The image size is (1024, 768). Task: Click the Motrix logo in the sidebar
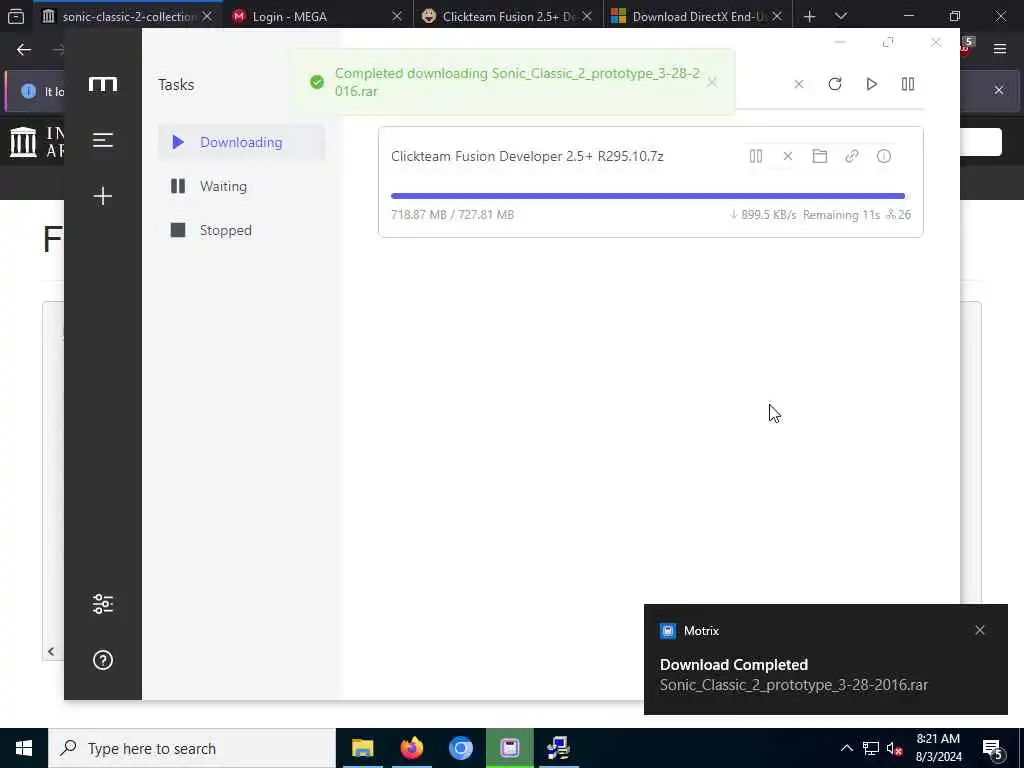[x=103, y=84]
